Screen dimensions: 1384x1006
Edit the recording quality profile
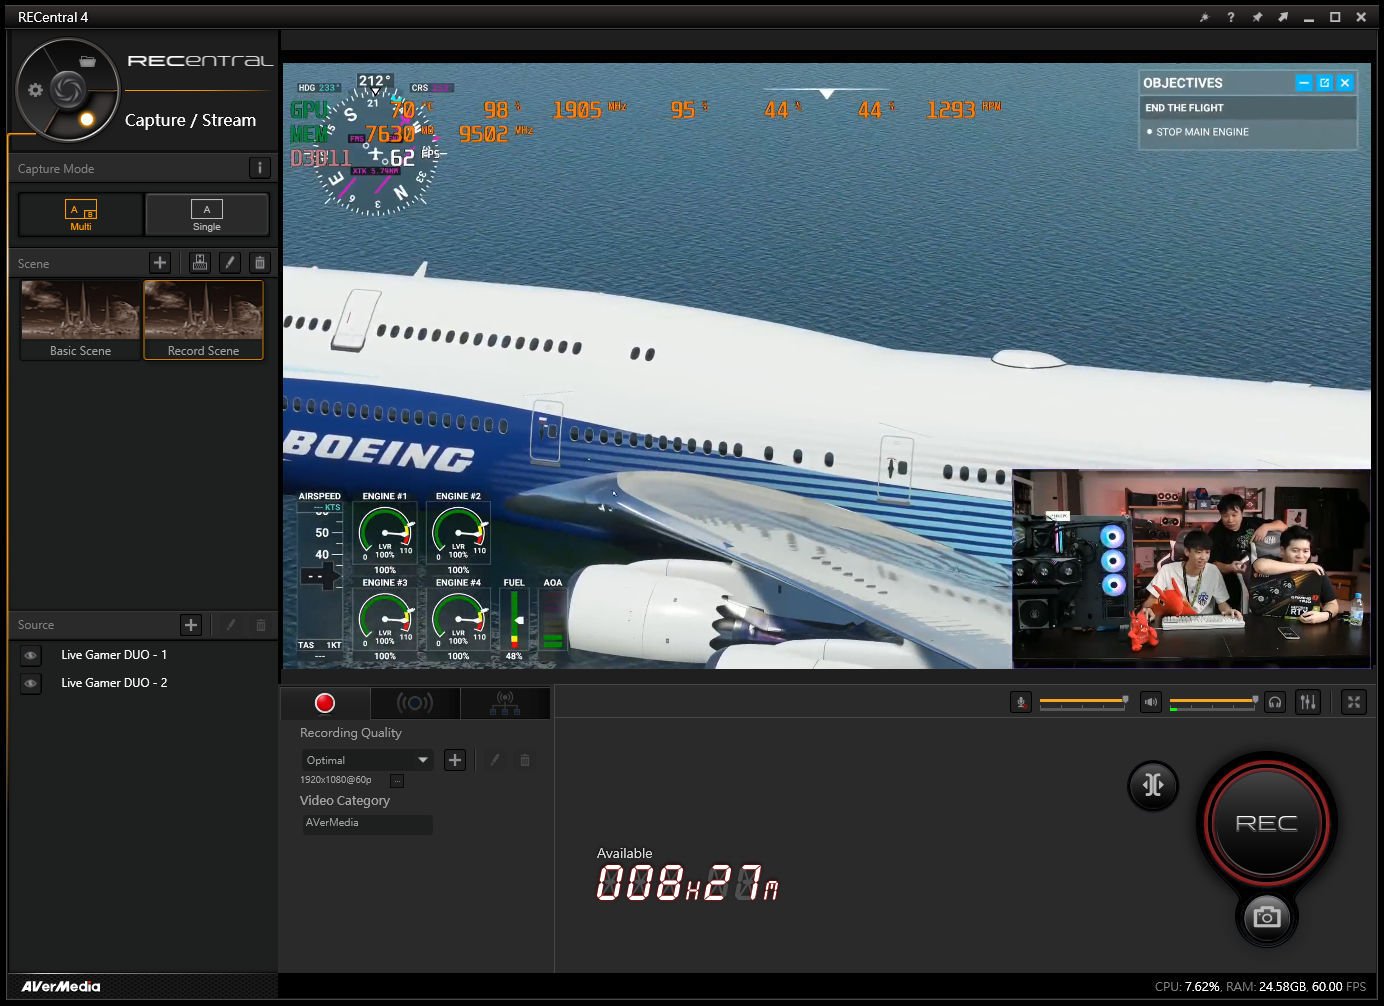pyautogui.click(x=494, y=760)
